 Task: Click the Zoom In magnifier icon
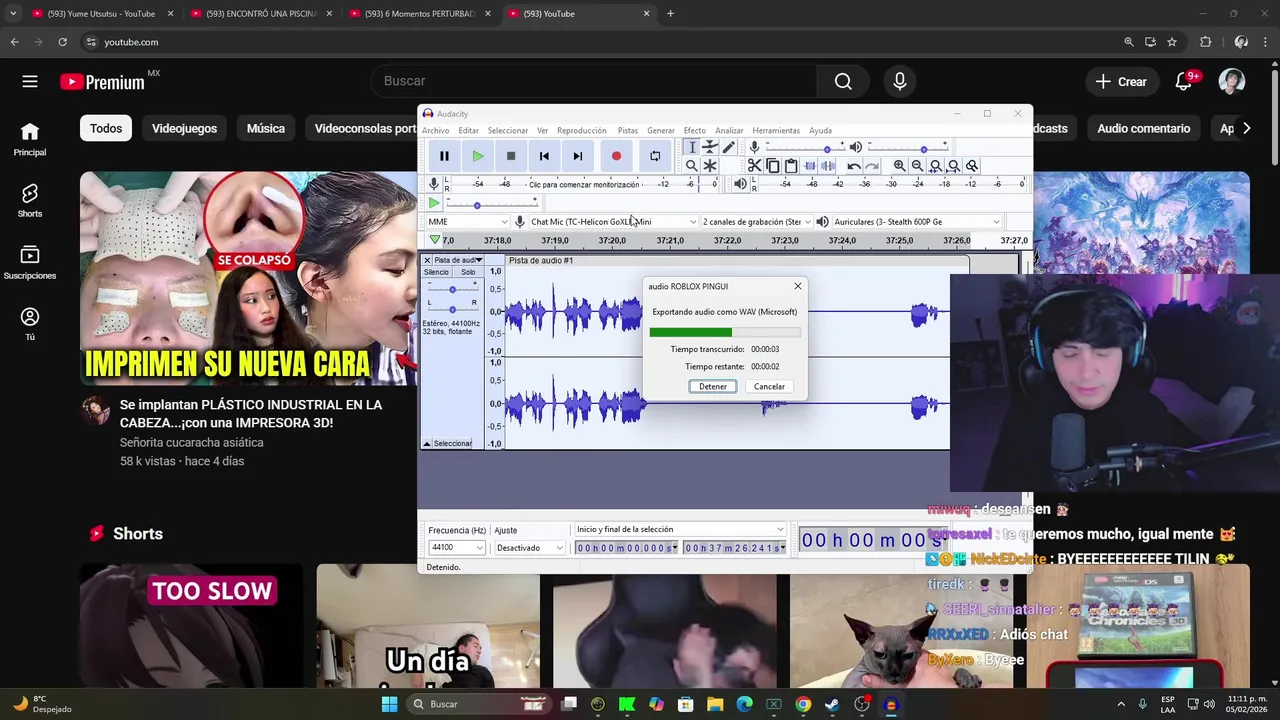(x=899, y=166)
